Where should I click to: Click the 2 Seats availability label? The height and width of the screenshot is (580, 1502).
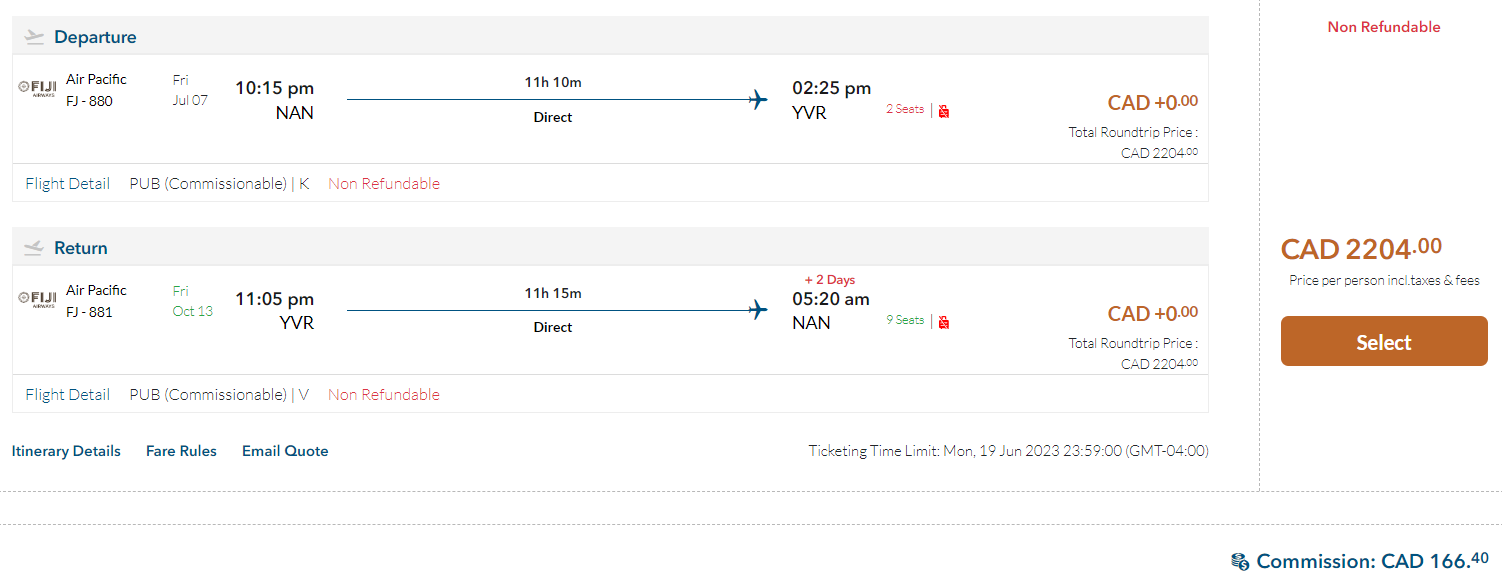(905, 109)
